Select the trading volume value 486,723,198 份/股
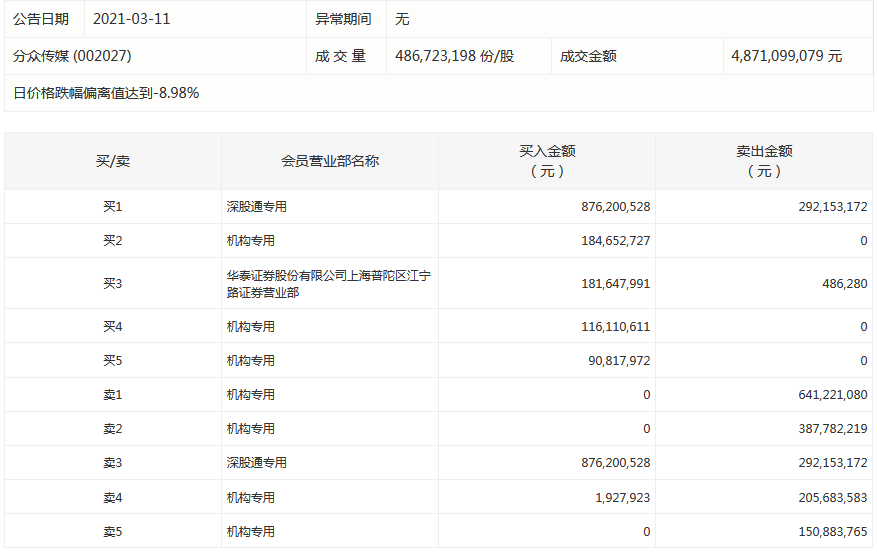 click(453, 56)
